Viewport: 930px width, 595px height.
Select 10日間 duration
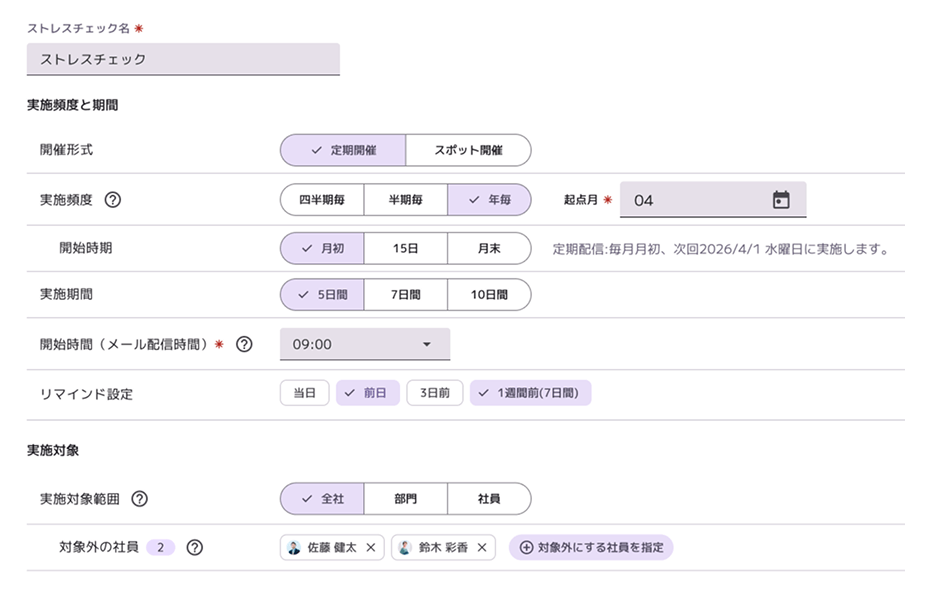(489, 295)
